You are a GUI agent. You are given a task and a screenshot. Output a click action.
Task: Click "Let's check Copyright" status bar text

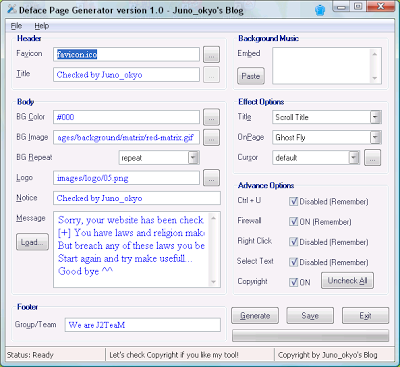[x=174, y=355]
